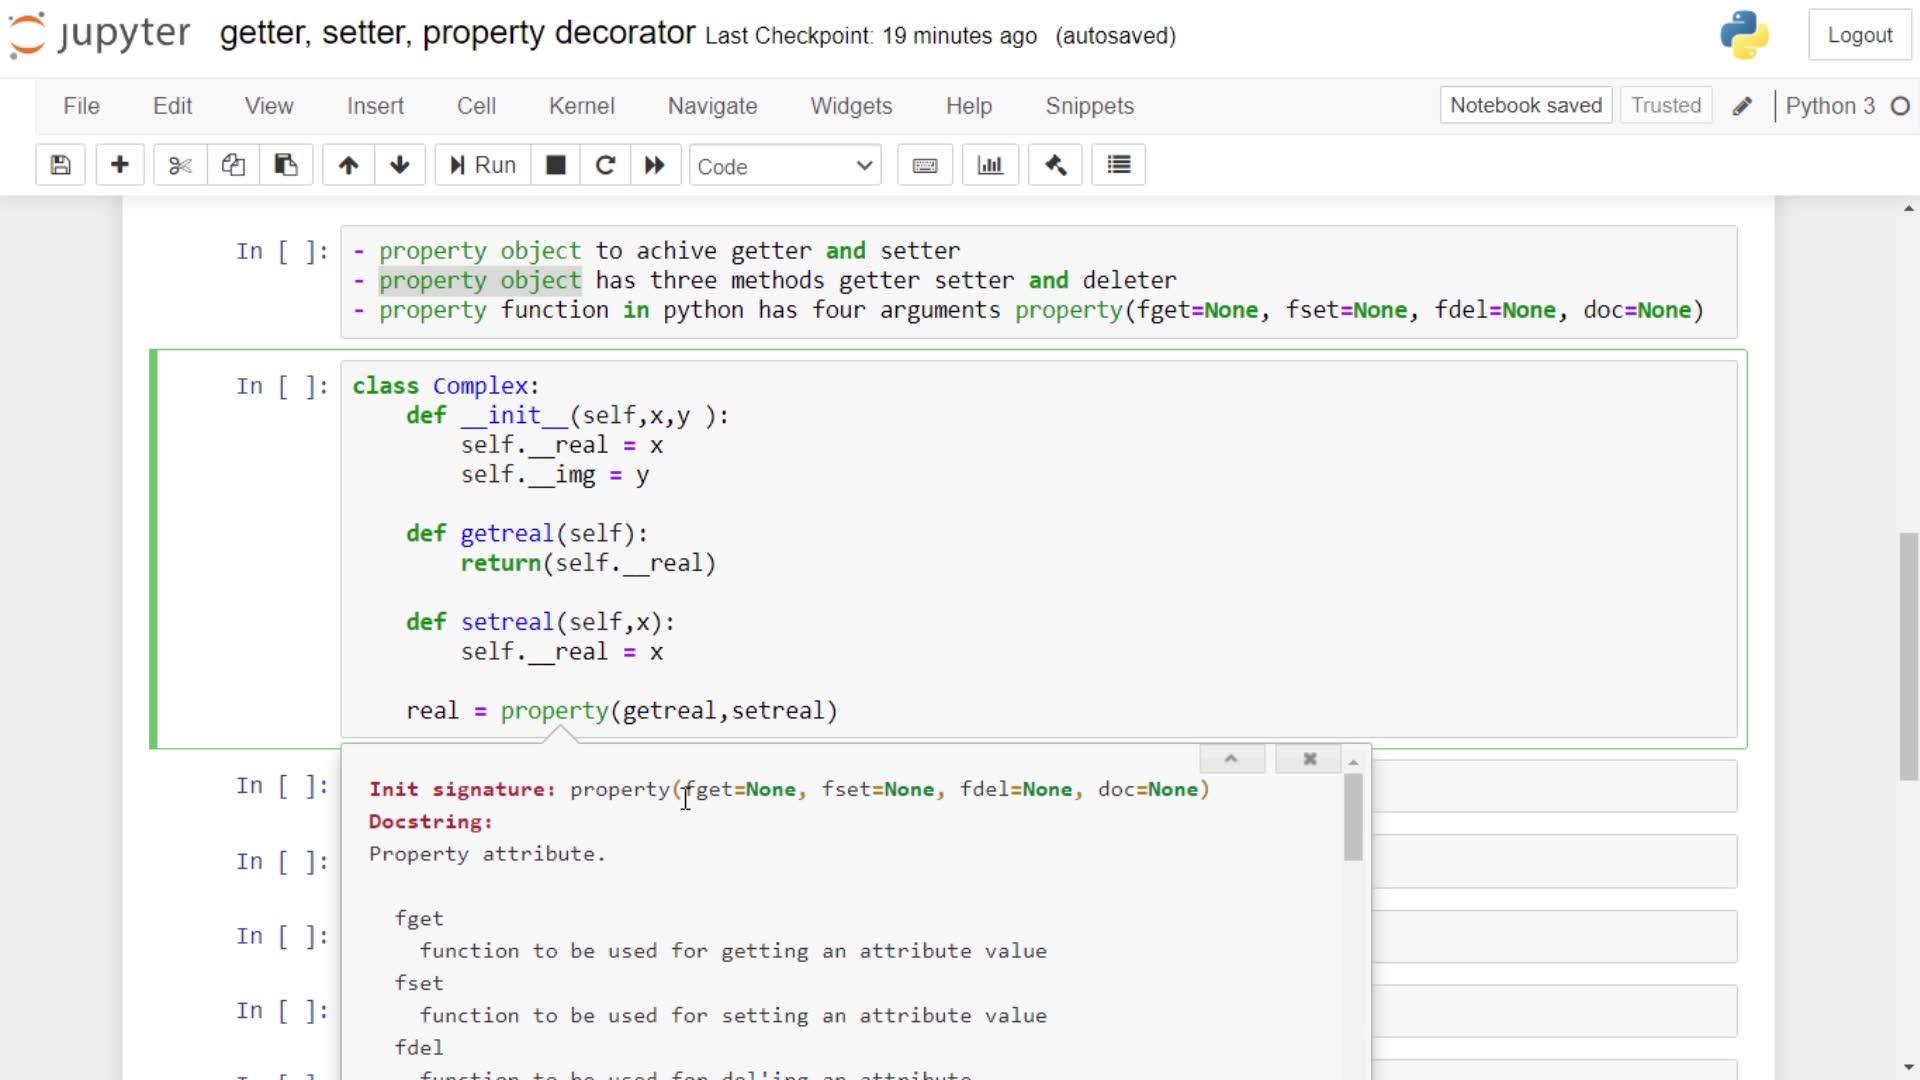The height and width of the screenshot is (1080, 1920).
Task: Click the save and checkpoint icon
Action: click(x=60, y=165)
